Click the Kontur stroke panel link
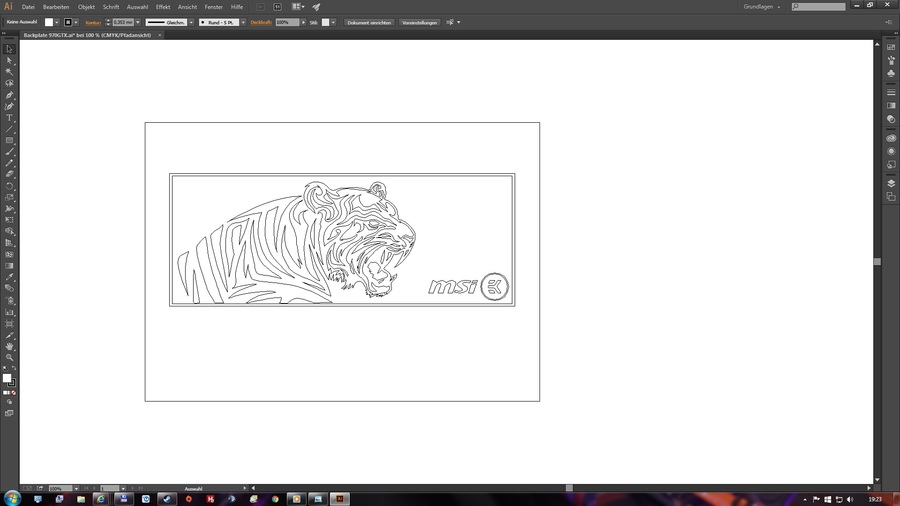 93,23
